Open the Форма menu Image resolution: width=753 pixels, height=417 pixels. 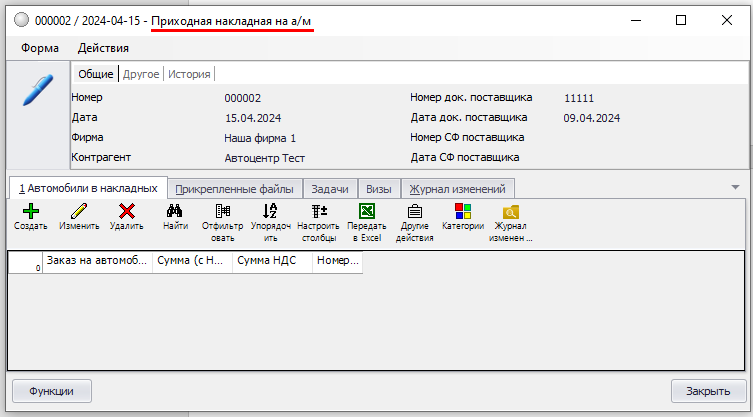point(39,47)
